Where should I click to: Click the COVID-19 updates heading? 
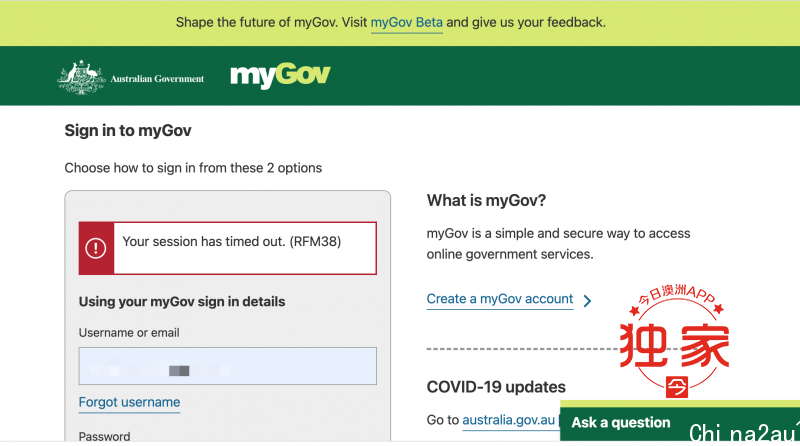click(496, 387)
